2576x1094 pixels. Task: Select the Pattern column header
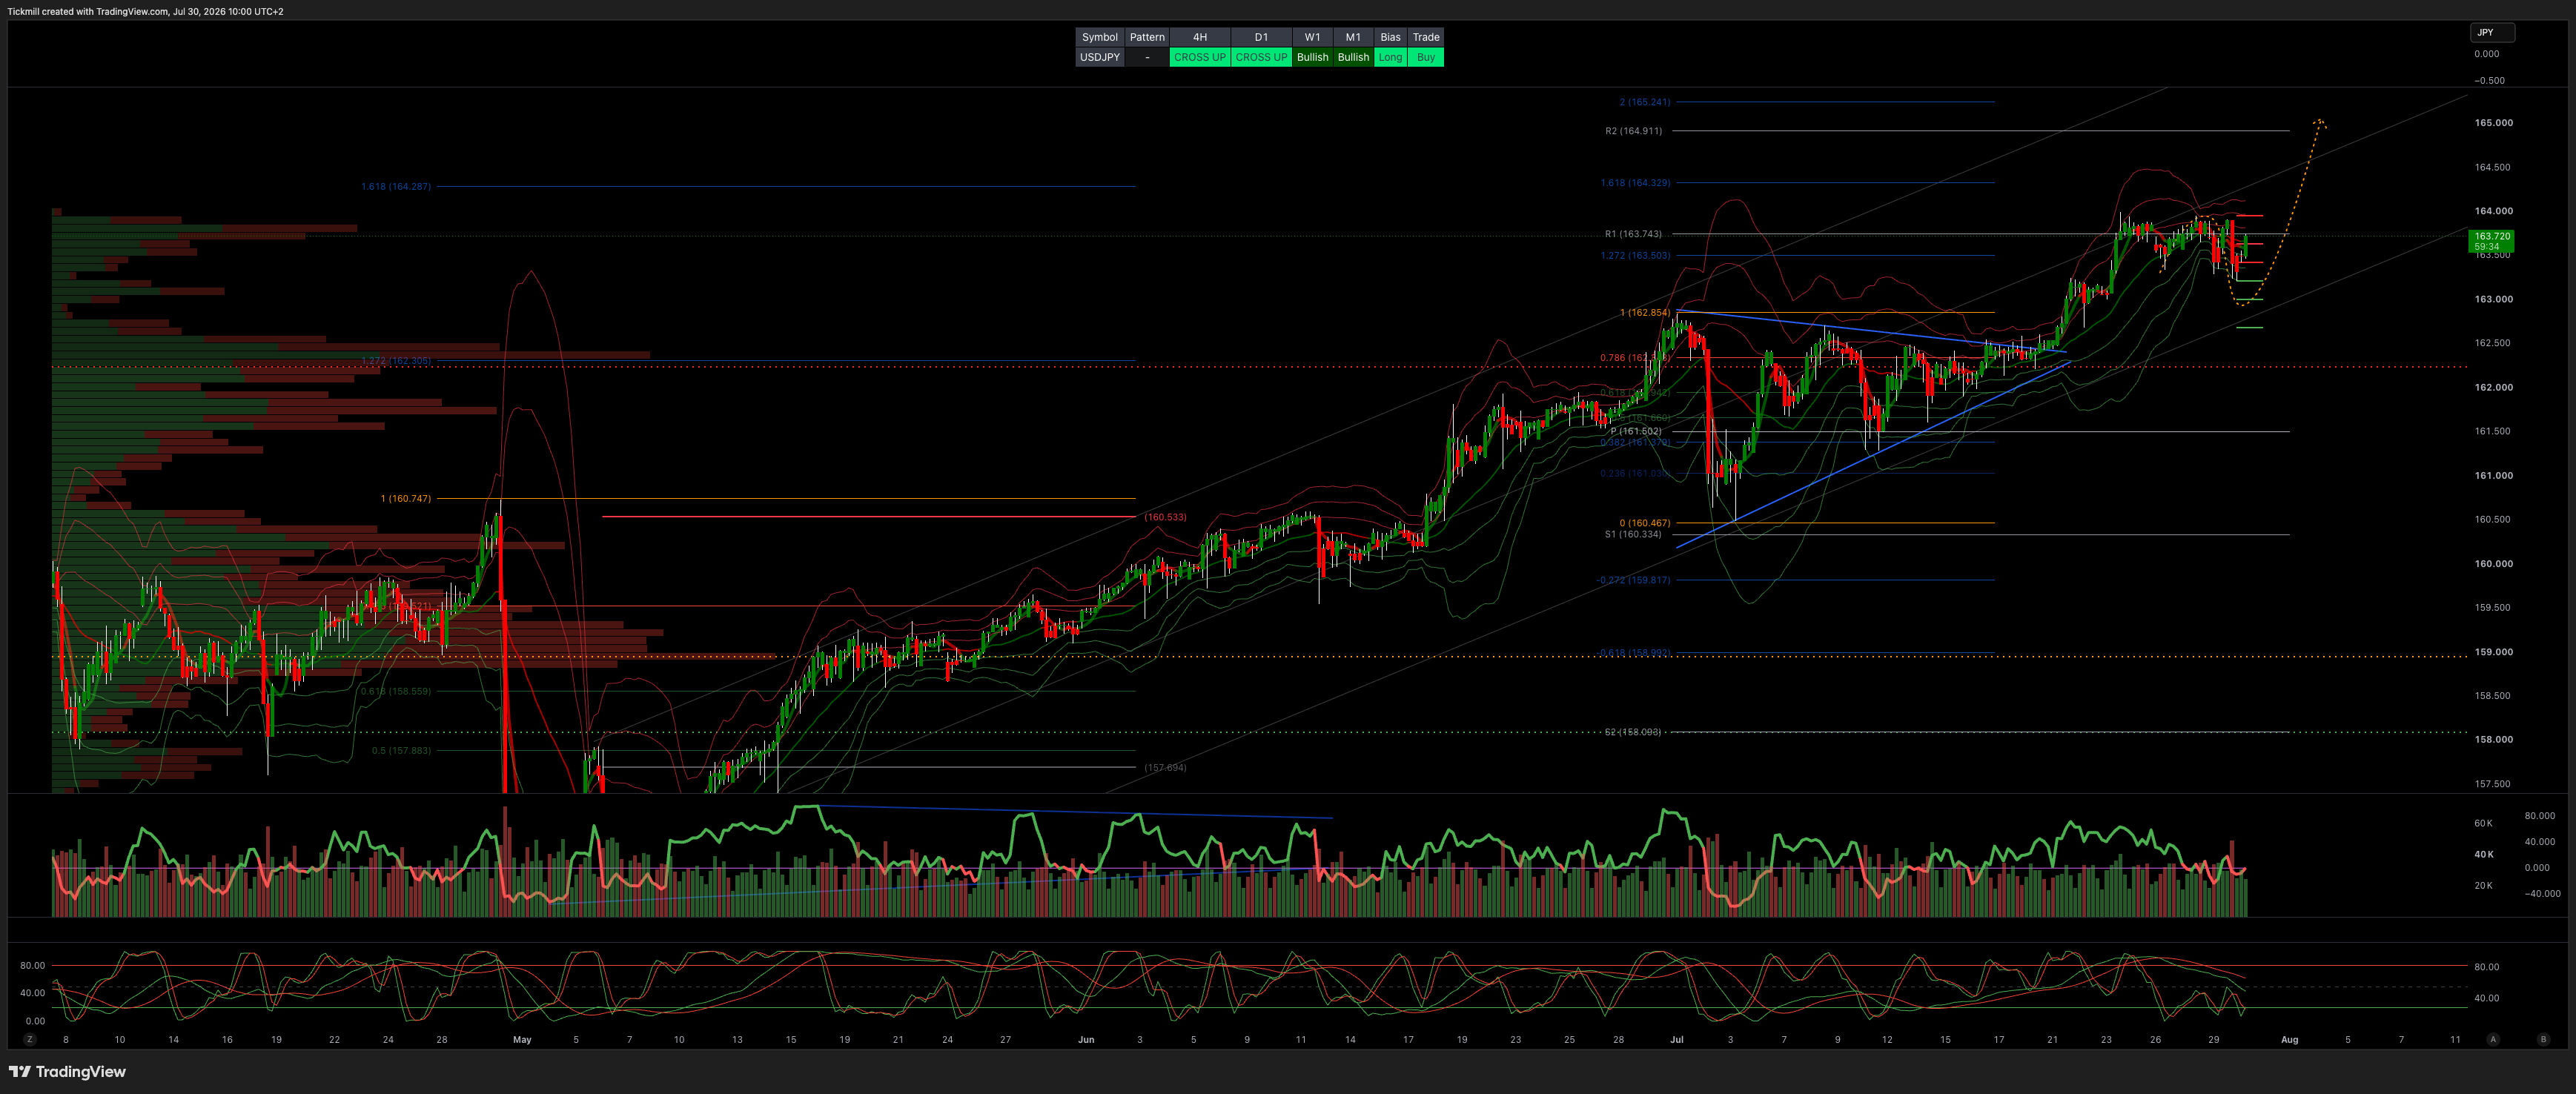(x=1147, y=37)
